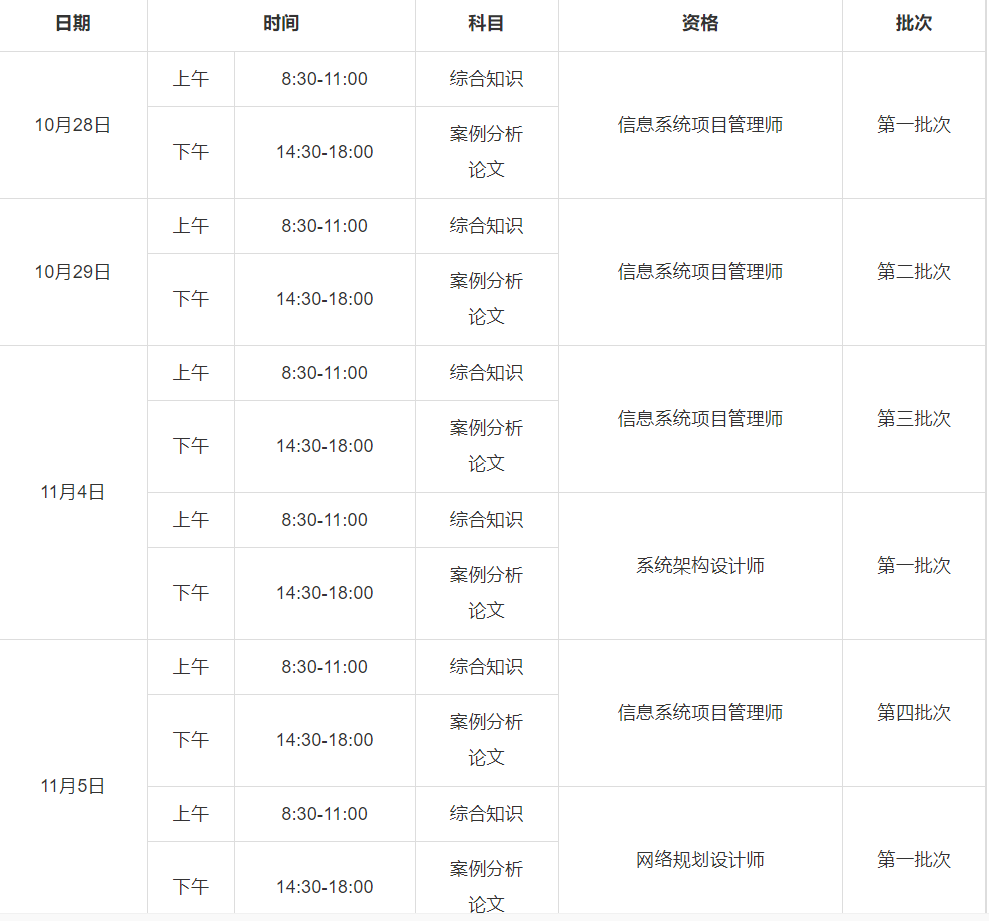The image size is (989, 921).
Task: Click 第一批次 in the 网络规划设计师 row
Action: (913, 860)
